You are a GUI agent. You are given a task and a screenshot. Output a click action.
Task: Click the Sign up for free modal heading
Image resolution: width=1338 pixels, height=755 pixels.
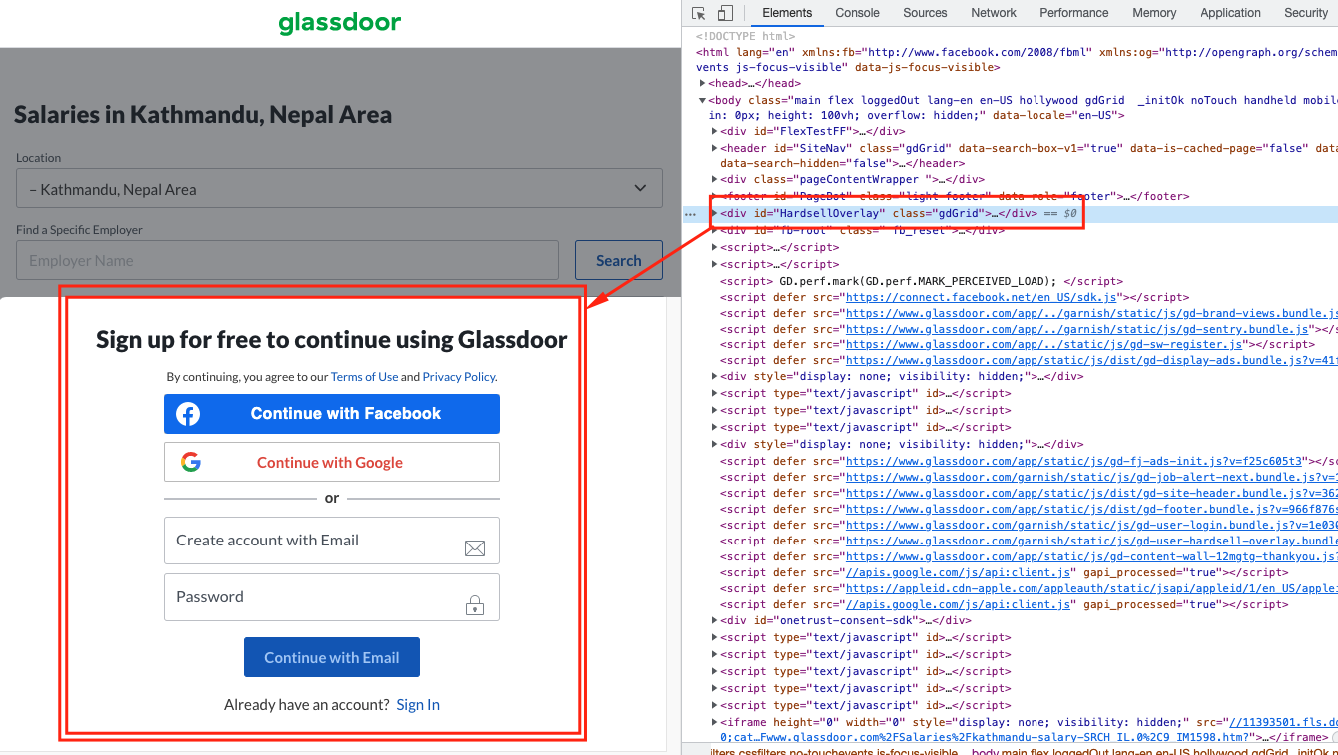[332, 339]
